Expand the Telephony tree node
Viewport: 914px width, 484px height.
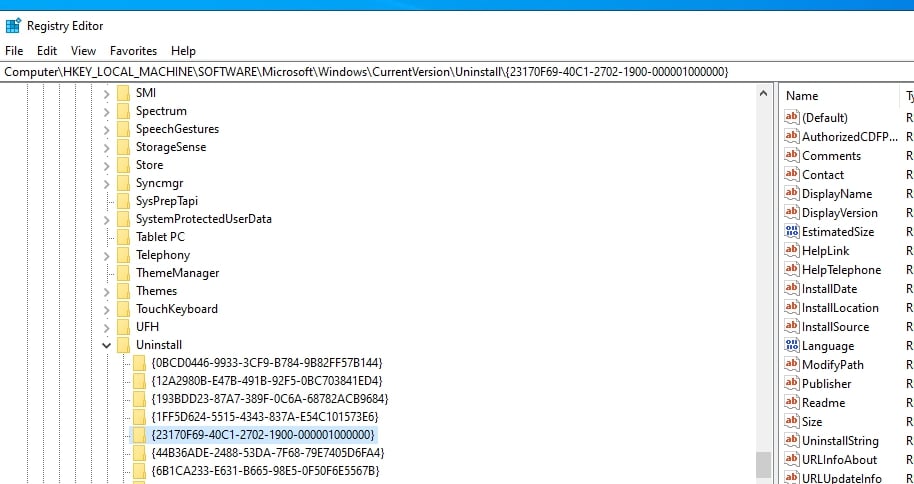pyautogui.click(x=107, y=255)
